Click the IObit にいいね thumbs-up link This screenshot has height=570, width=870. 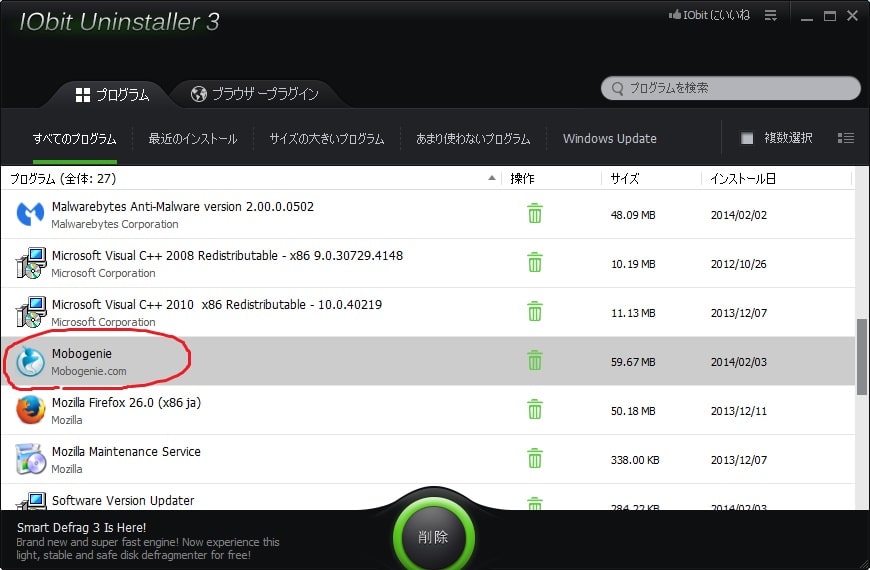pos(709,15)
